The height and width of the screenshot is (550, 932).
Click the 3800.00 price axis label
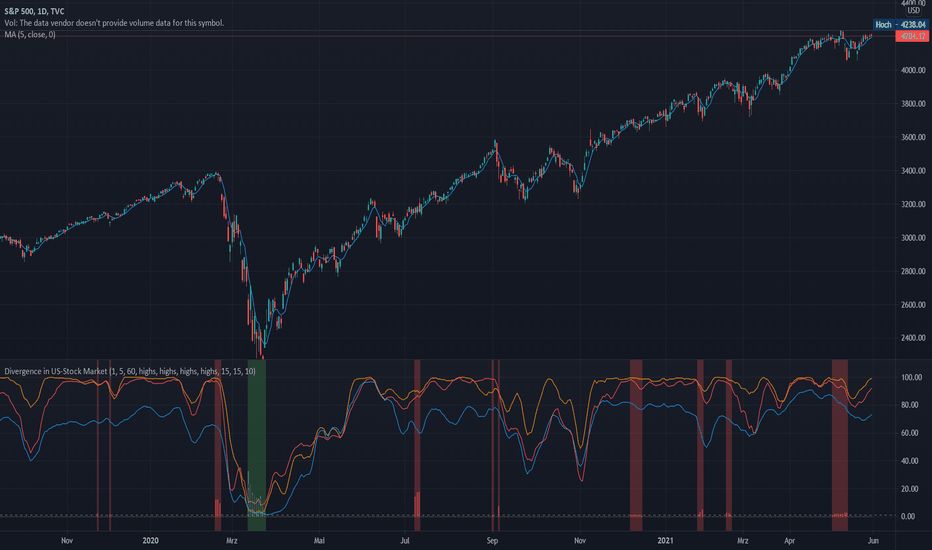tap(913, 103)
